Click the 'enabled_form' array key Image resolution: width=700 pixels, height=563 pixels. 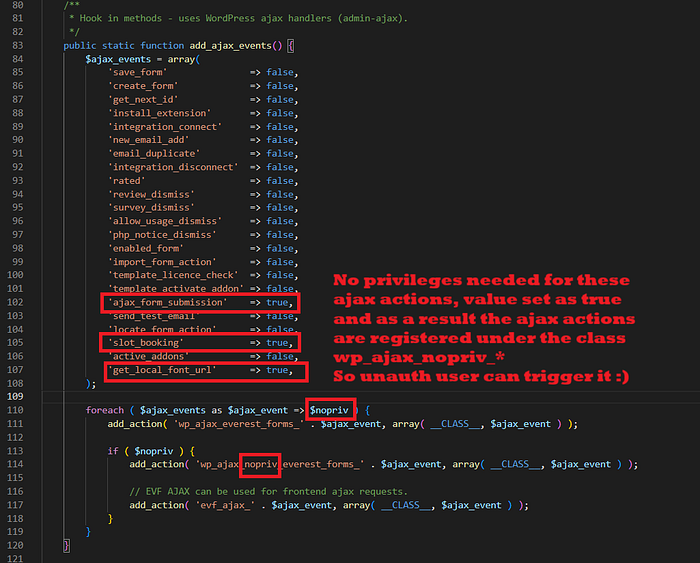(x=146, y=248)
